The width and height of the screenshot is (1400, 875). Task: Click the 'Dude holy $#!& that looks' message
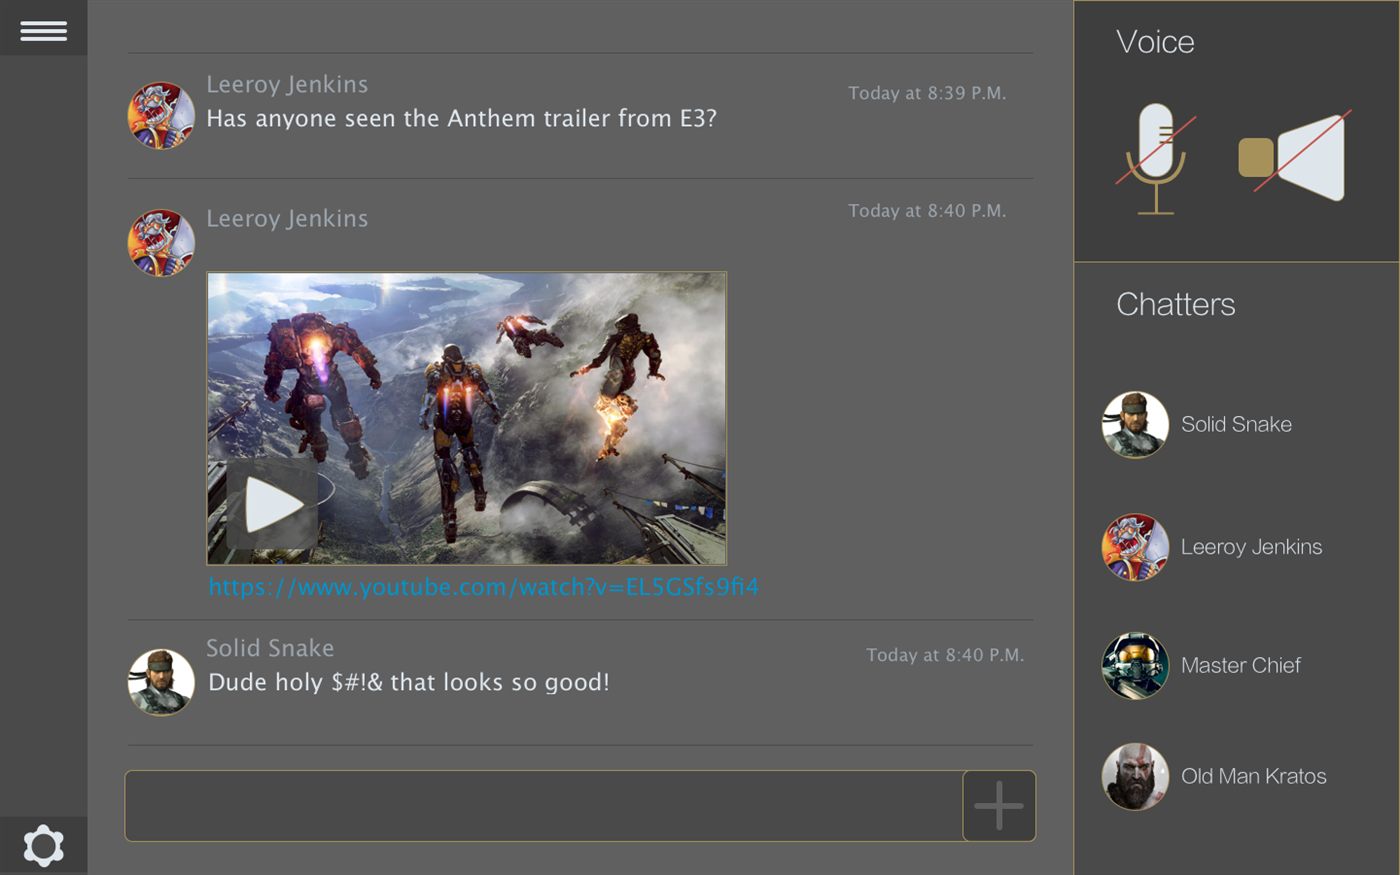pyautogui.click(x=408, y=682)
